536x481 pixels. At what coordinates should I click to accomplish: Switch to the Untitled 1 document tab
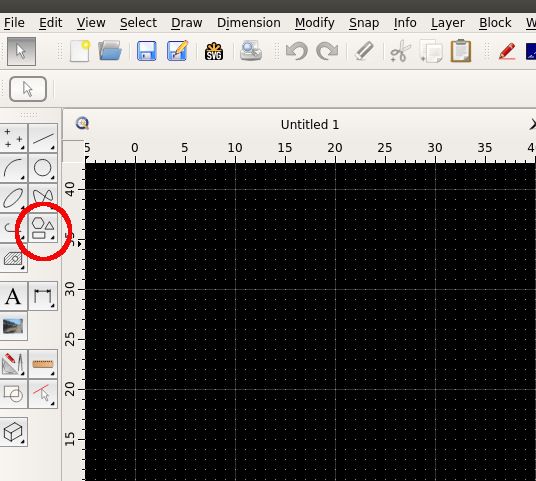point(310,124)
